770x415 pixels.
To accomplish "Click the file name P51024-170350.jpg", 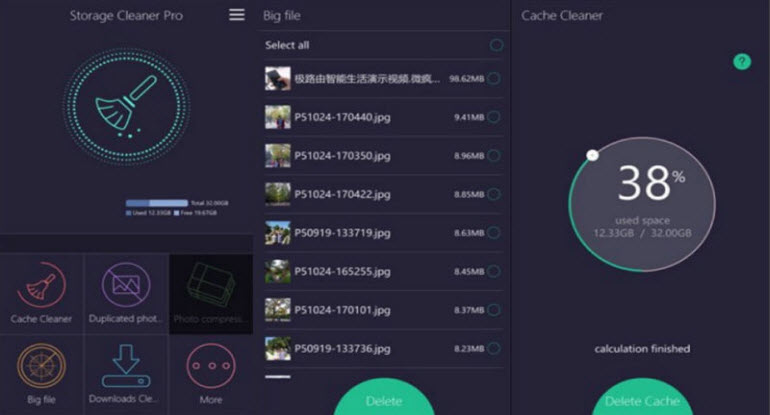I will pos(342,156).
